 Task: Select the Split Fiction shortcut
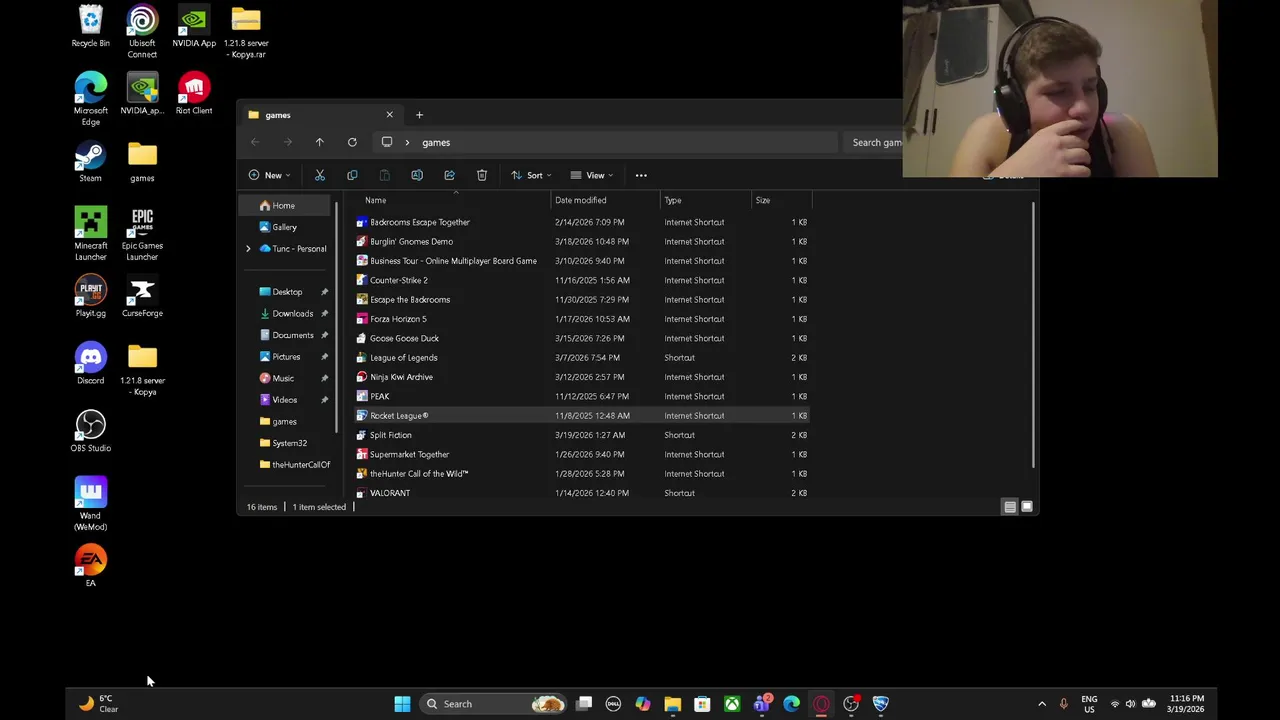point(582,435)
